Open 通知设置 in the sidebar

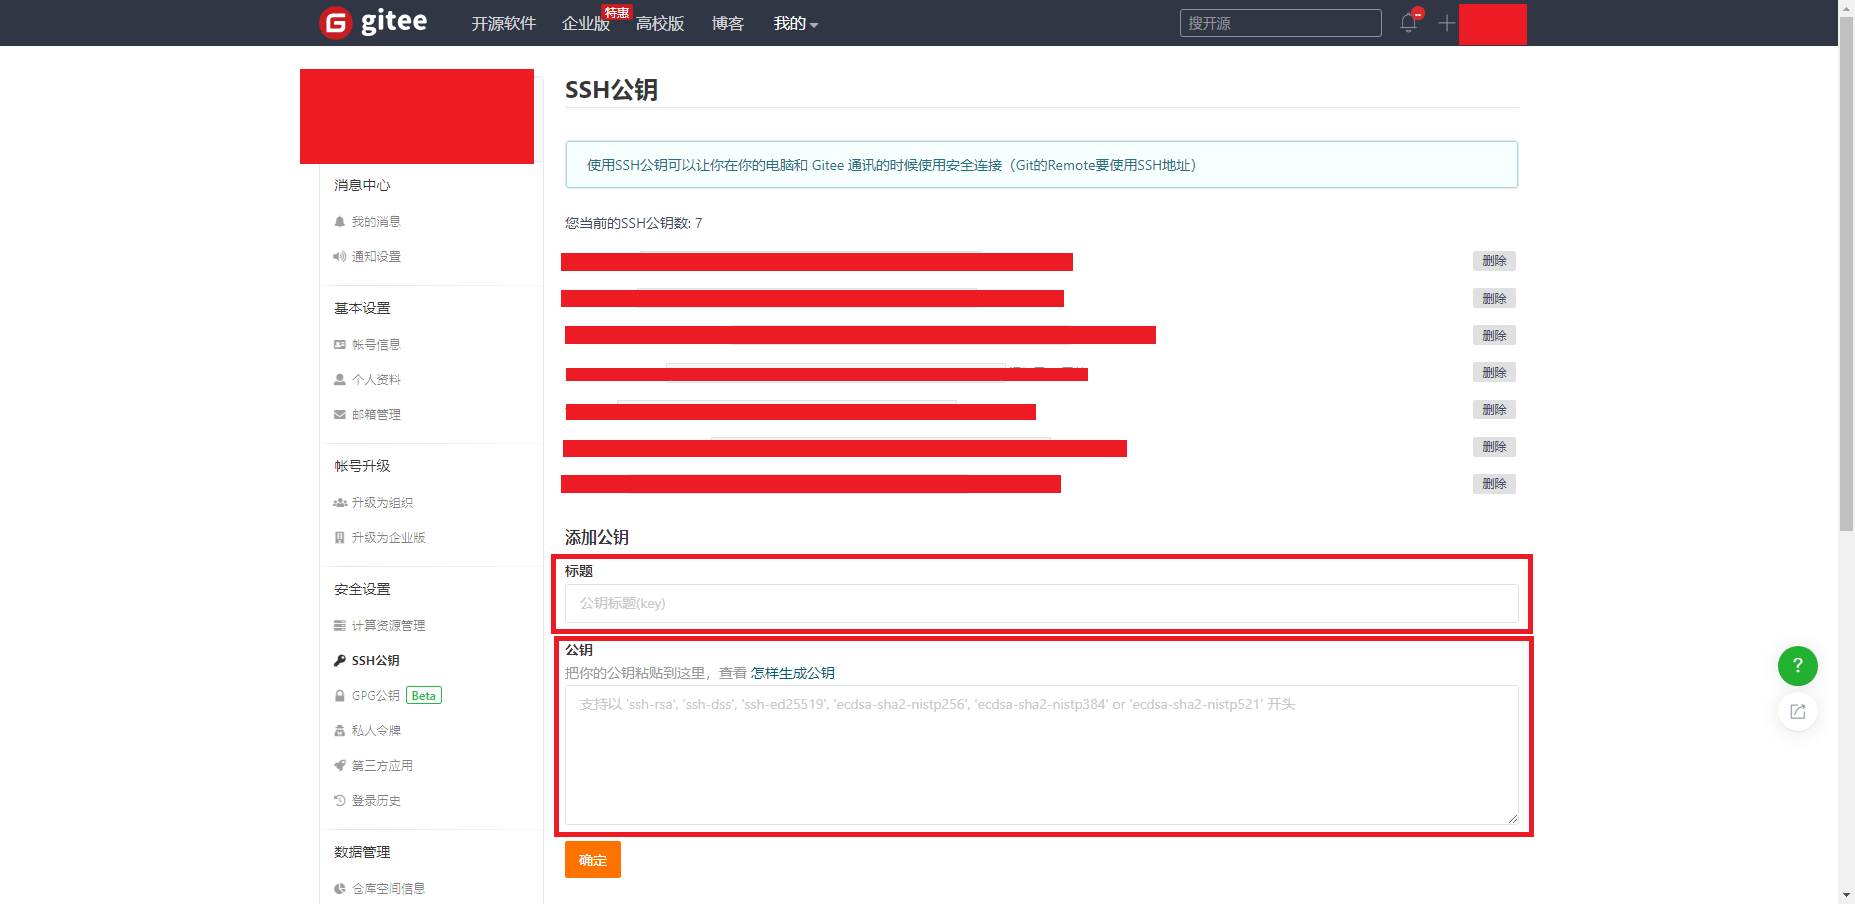tap(375, 257)
